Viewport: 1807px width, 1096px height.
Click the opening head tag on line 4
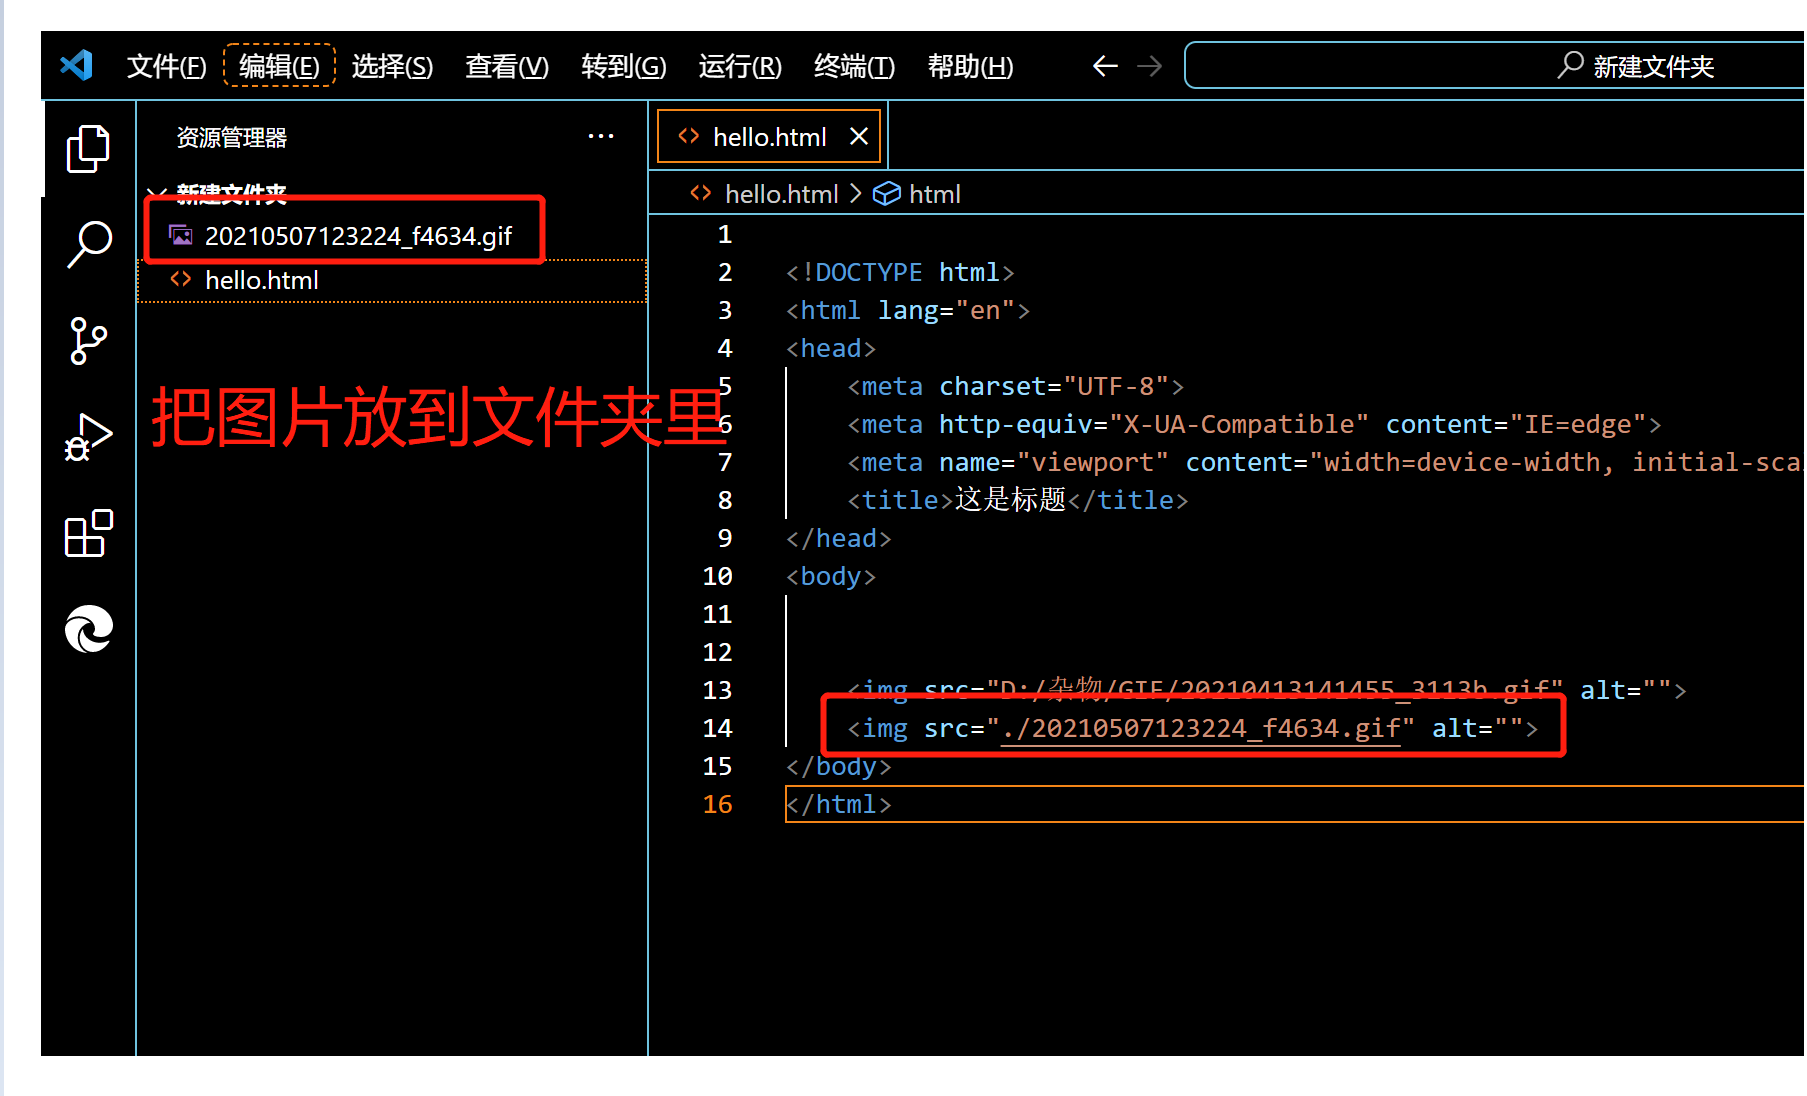pos(831,348)
